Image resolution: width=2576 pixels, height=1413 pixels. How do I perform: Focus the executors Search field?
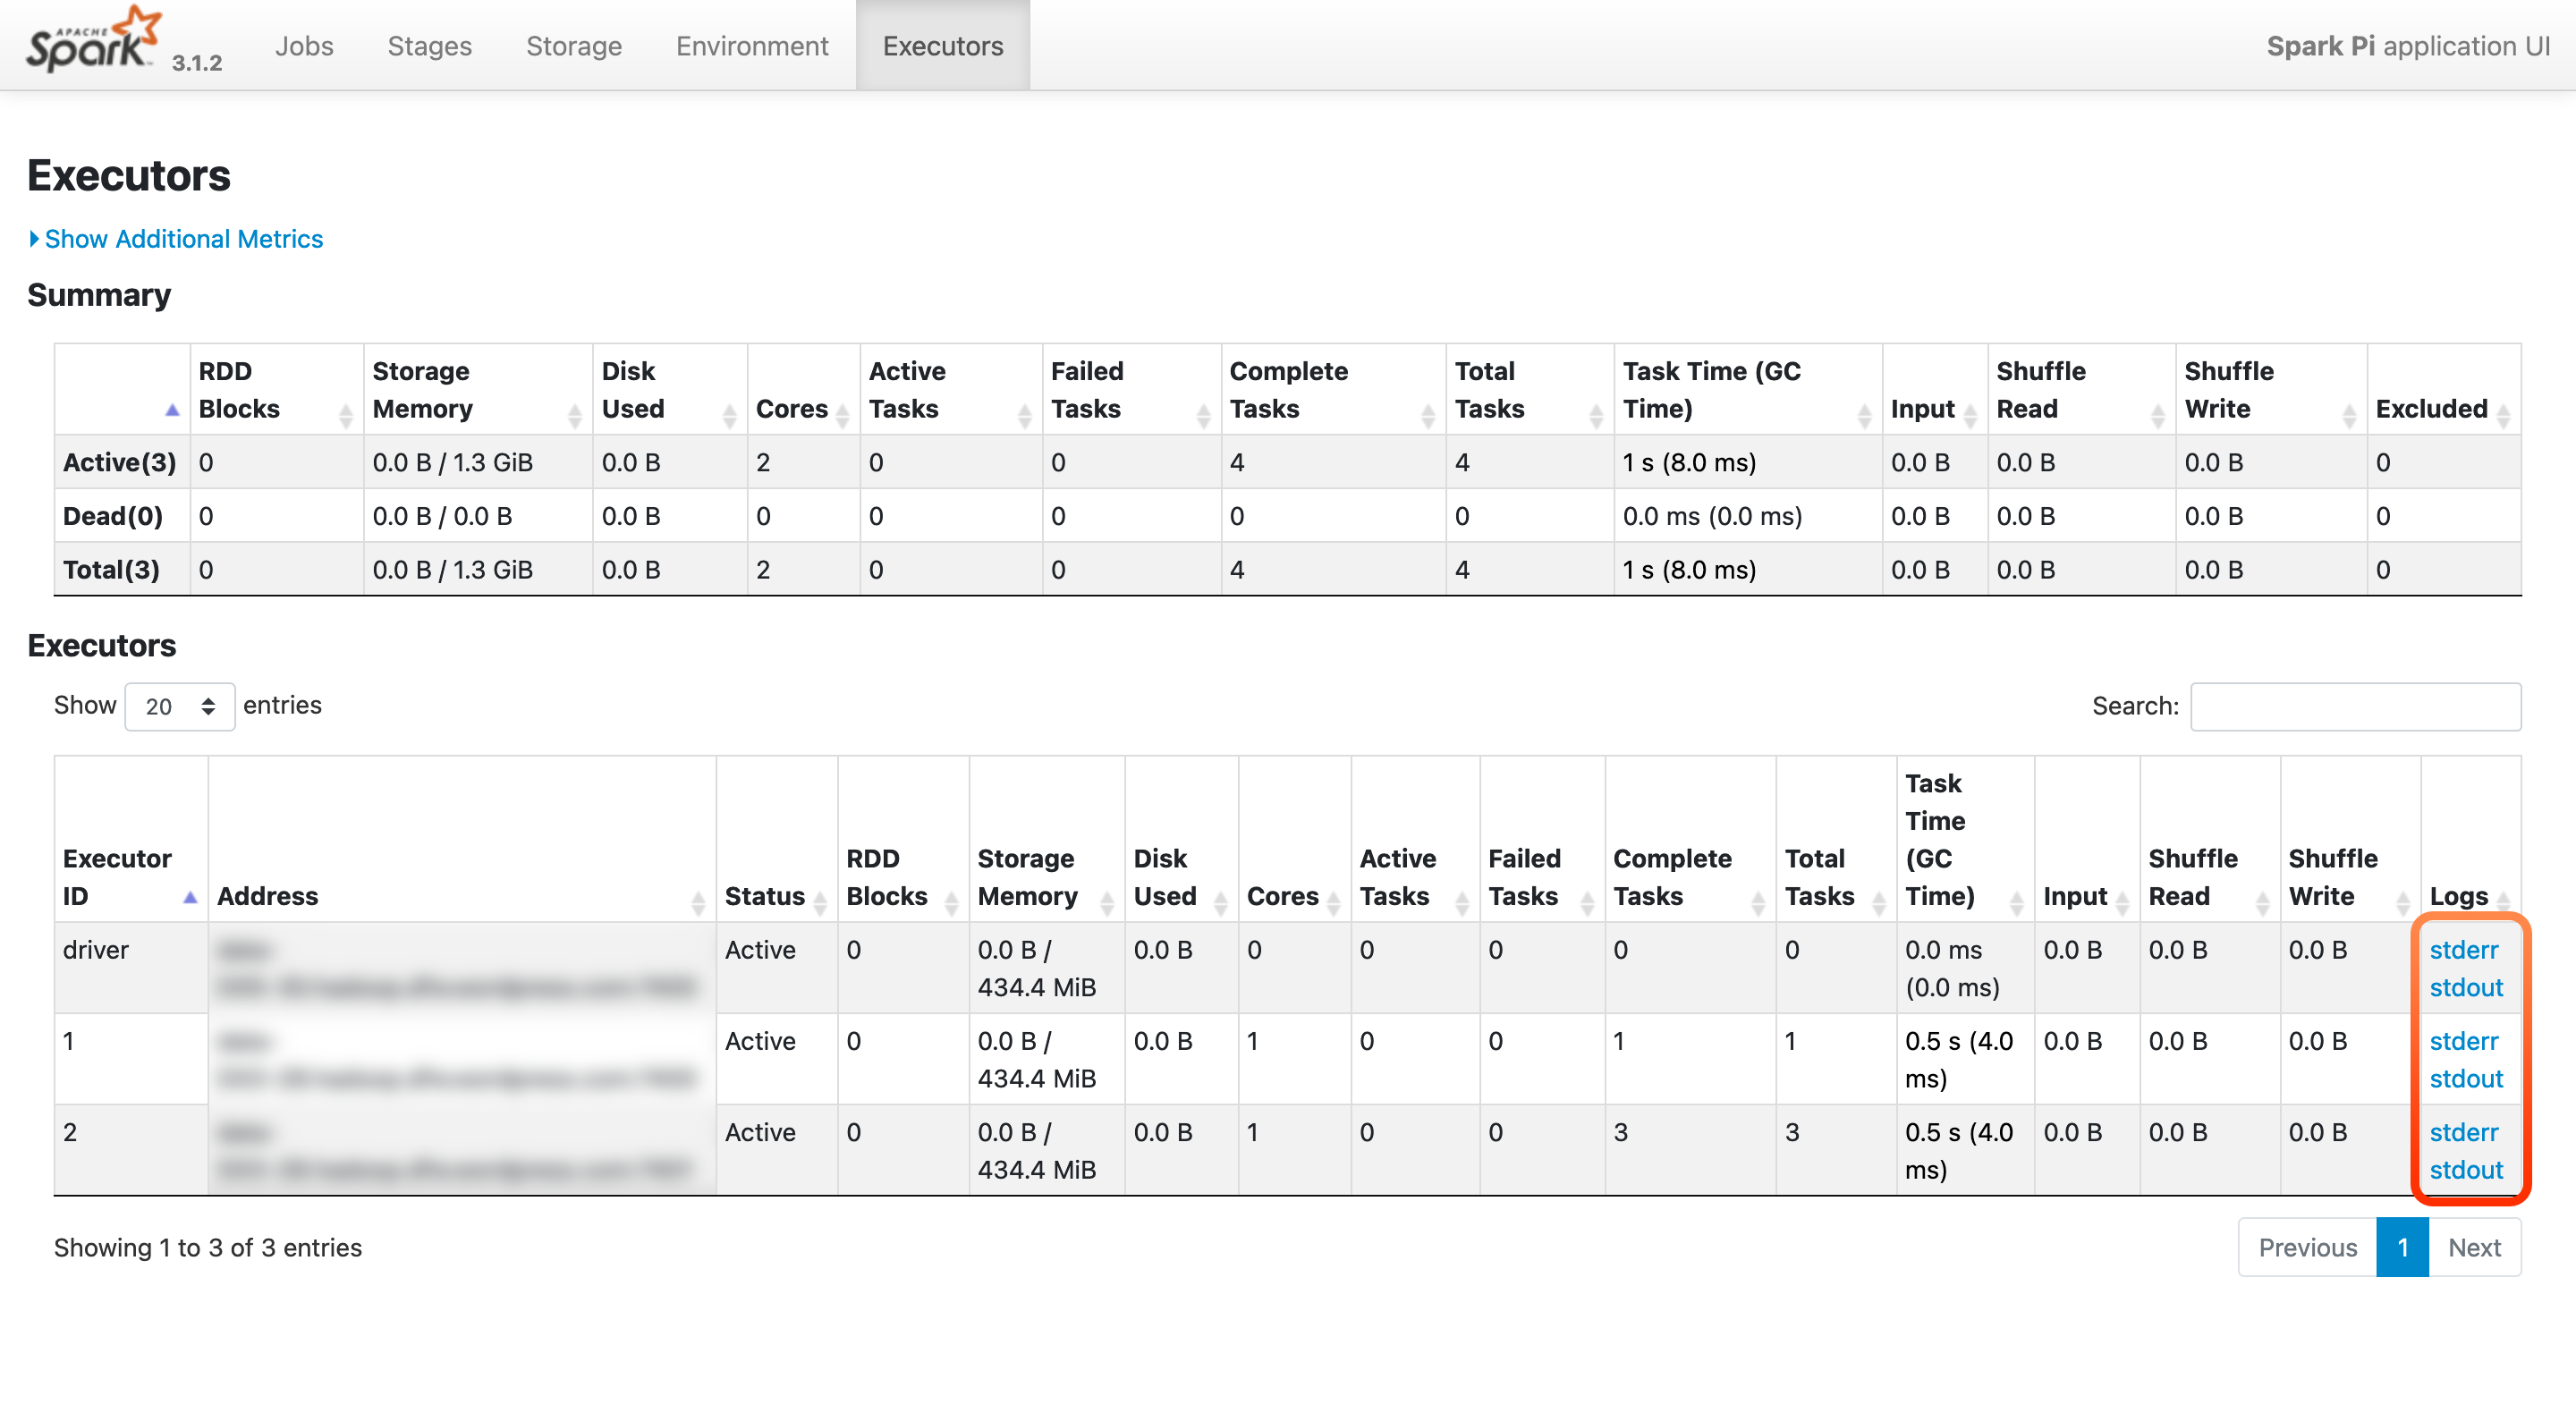(2355, 706)
